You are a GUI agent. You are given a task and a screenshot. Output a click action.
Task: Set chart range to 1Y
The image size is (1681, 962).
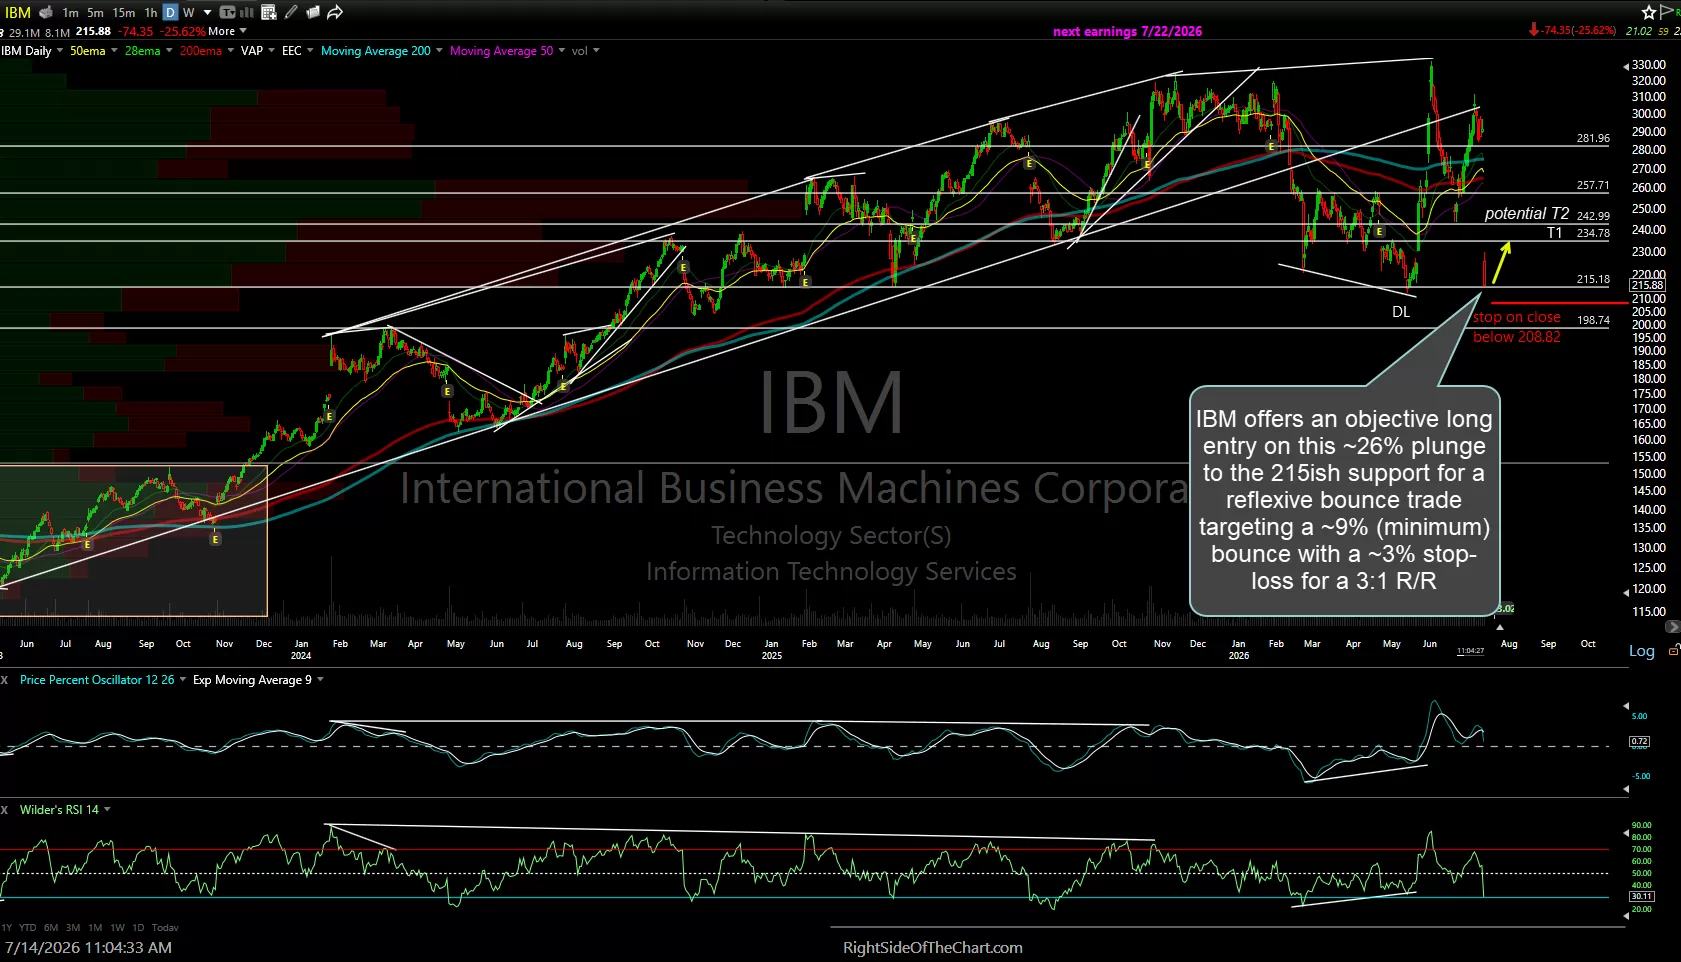7,928
